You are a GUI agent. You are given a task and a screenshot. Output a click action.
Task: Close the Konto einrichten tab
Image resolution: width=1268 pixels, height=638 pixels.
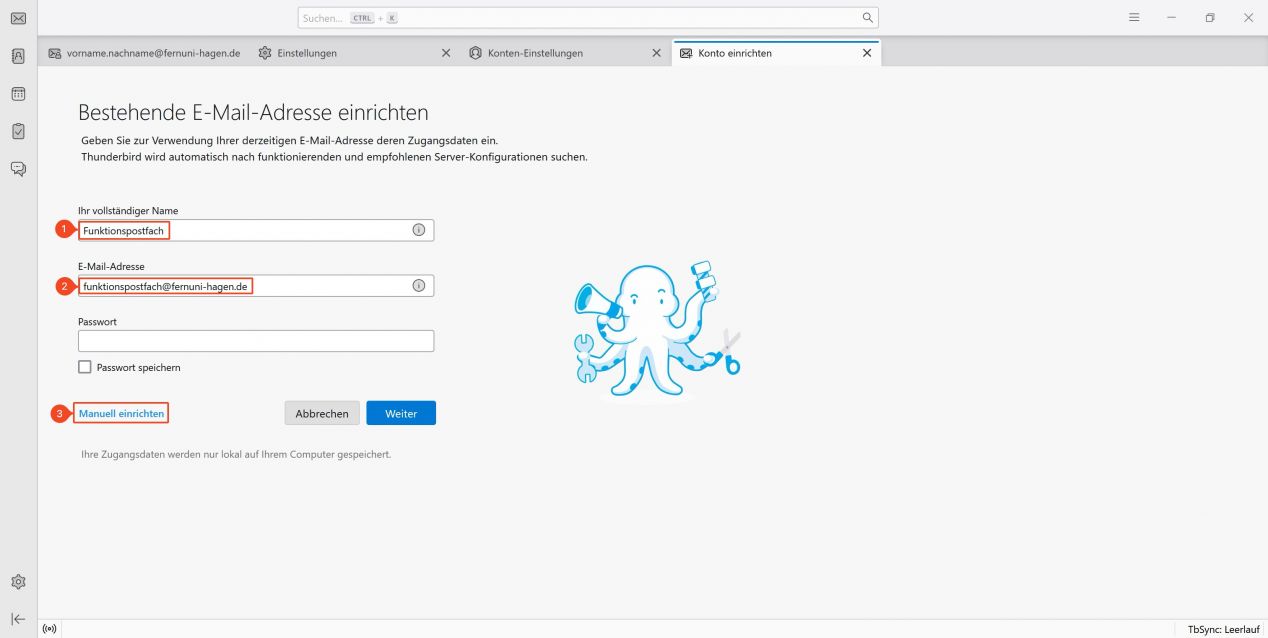tap(866, 53)
